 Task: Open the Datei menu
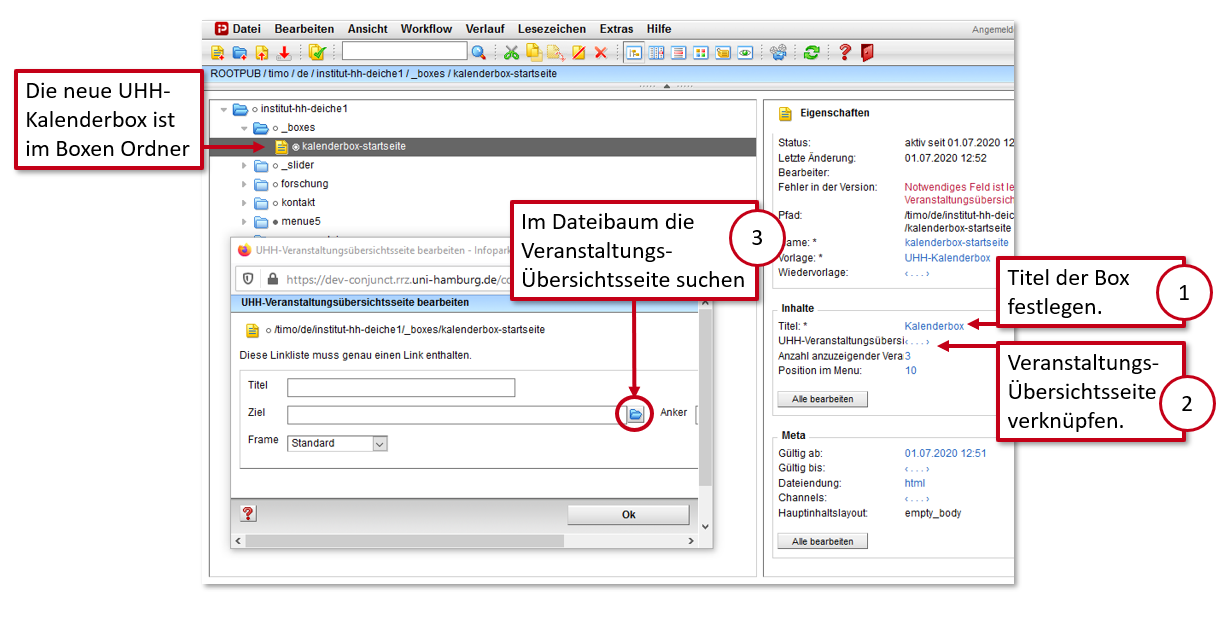click(247, 29)
